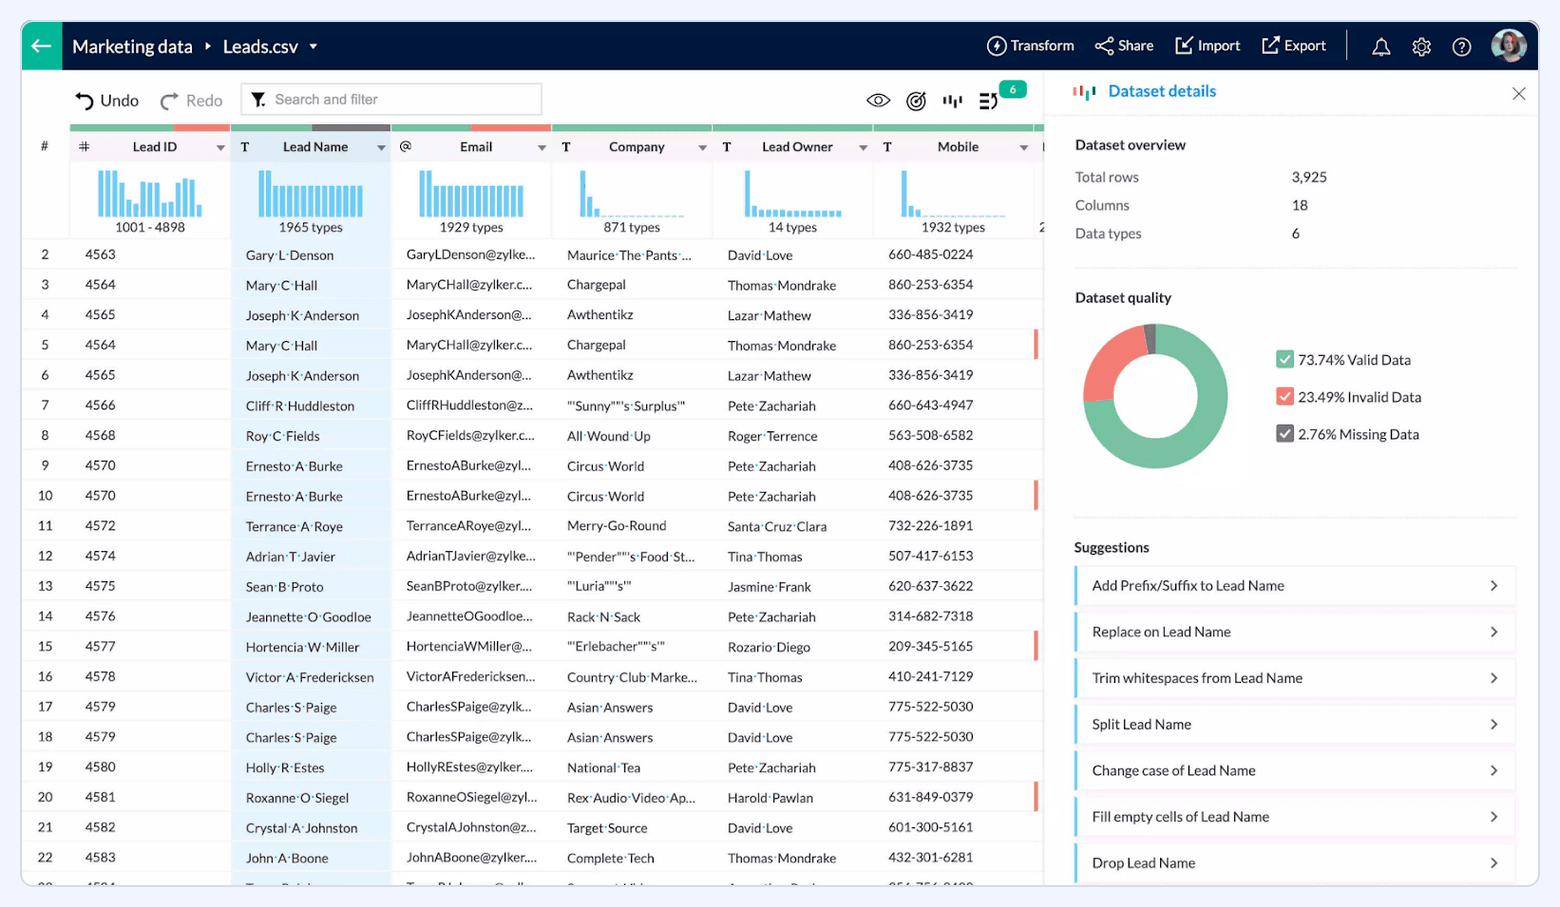Click the Redo button
This screenshot has width=1560, height=907.
191,99
